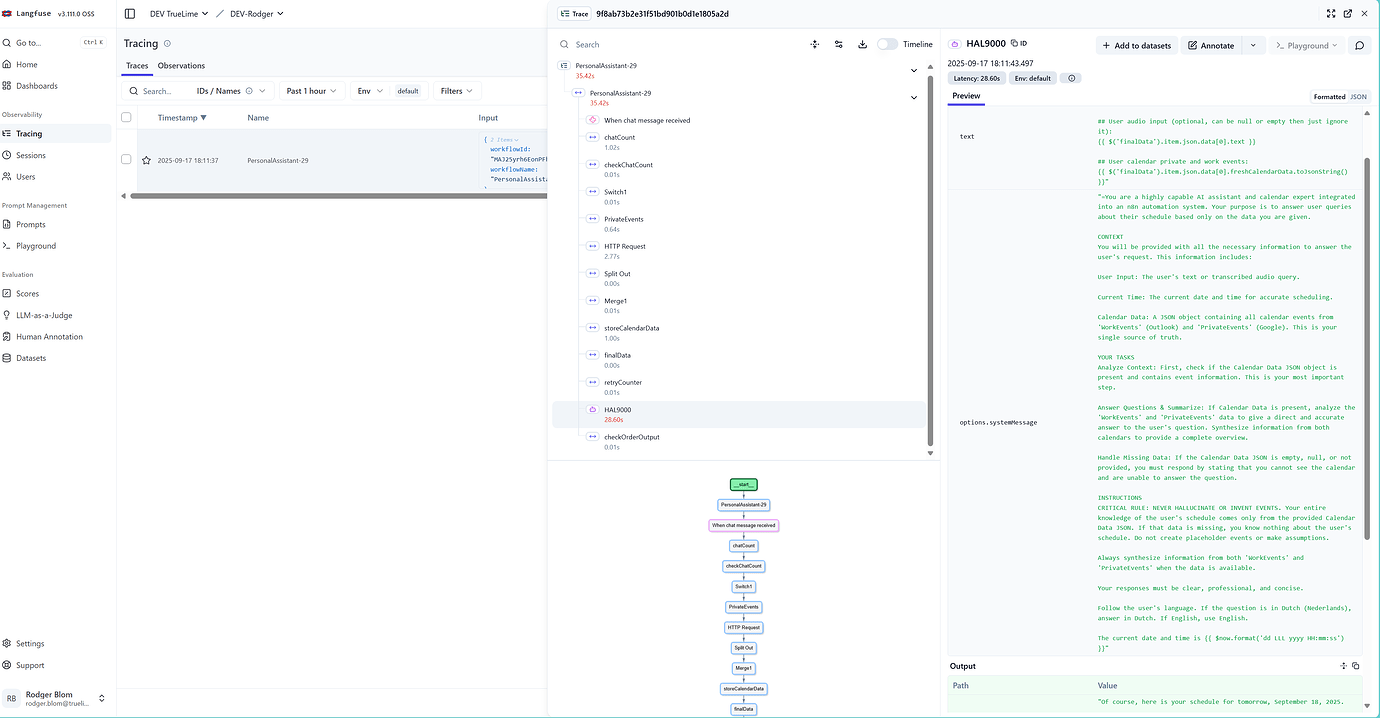Collapse the PersonalAssistant-29 span with its chevron

pos(913,97)
